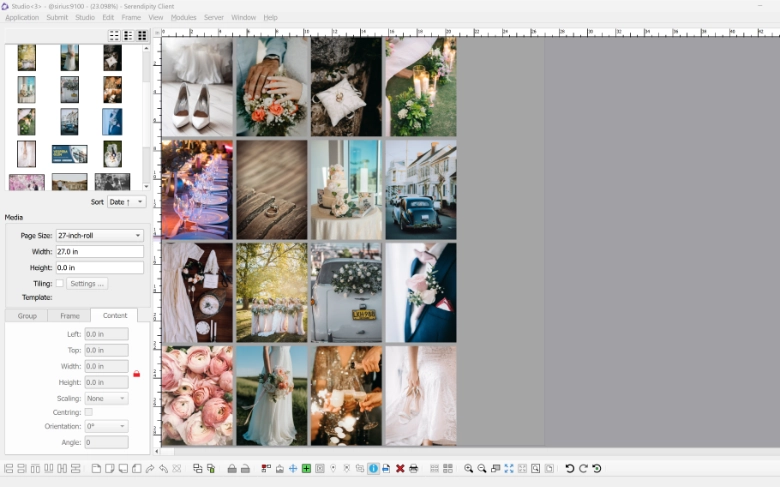Expand the Sort by Date dropdown
Screen dimensions: 780x487
pos(127,202)
